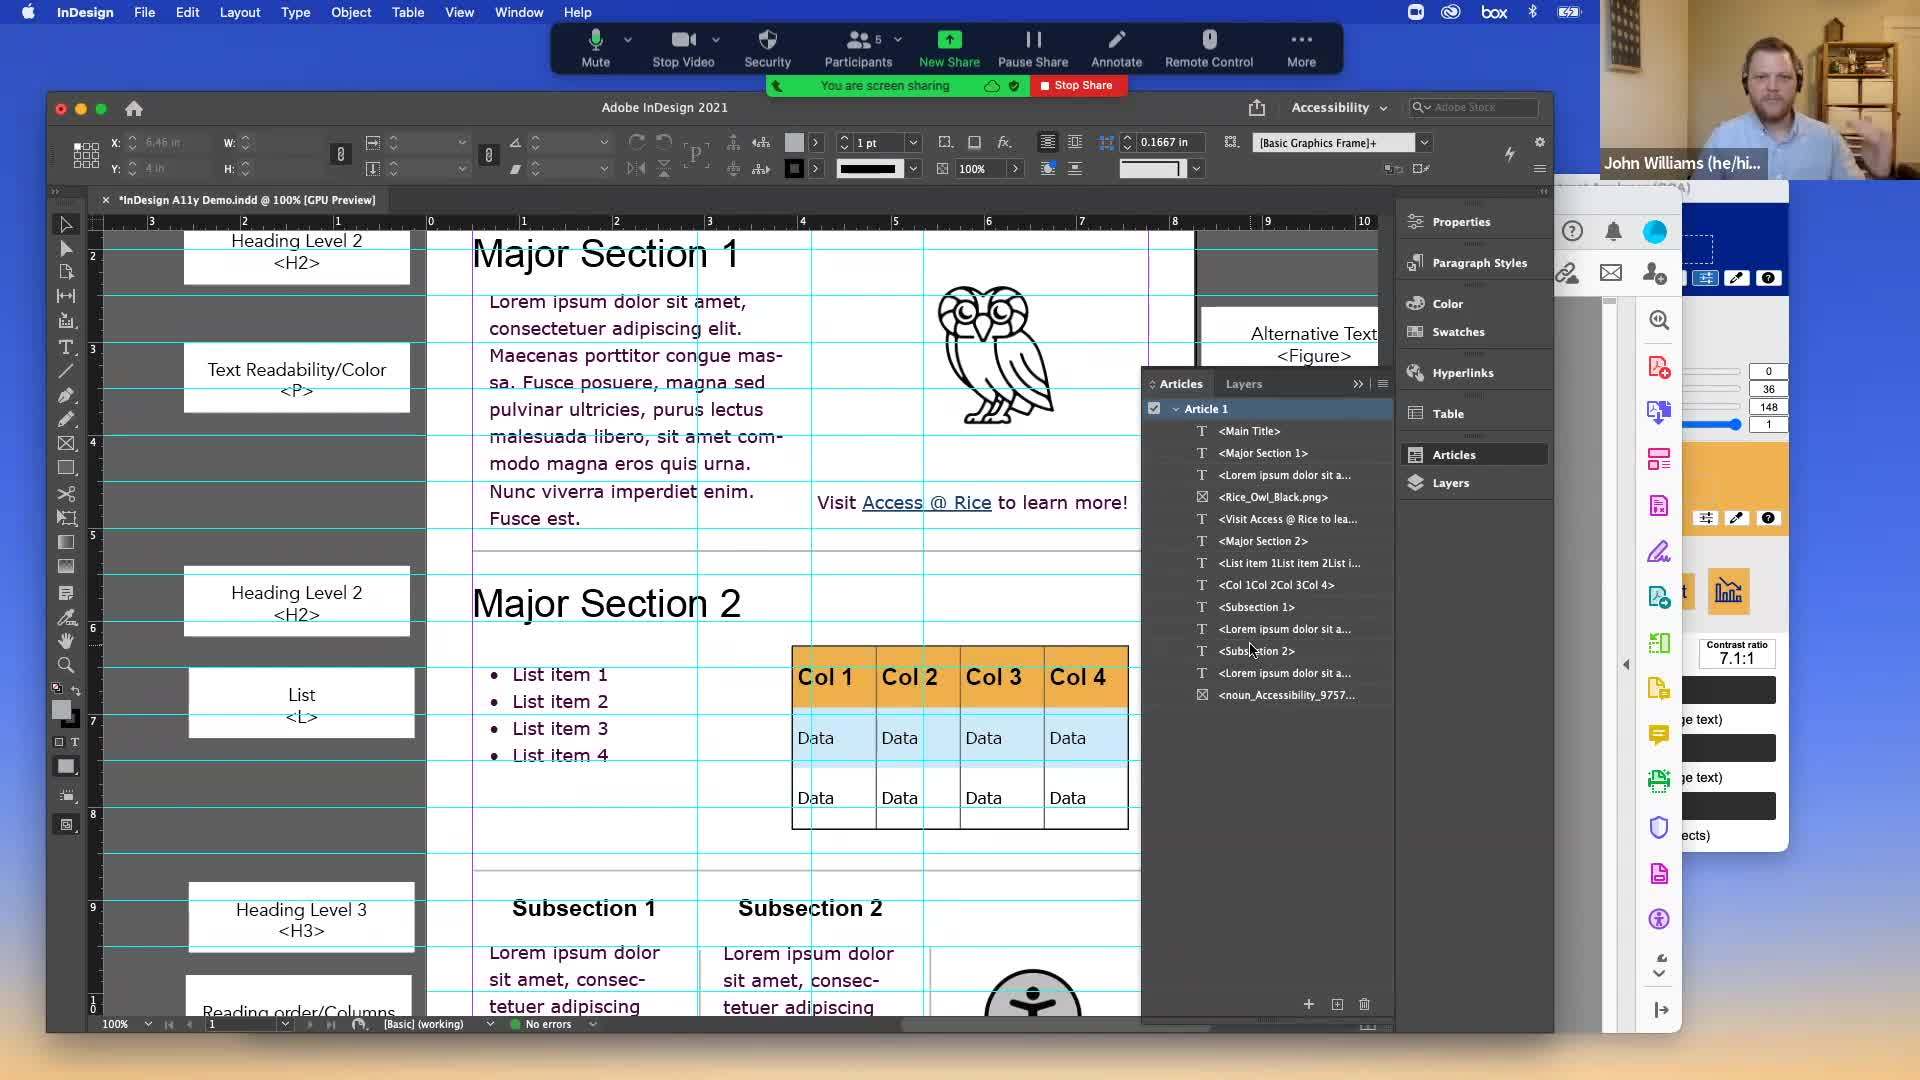The image size is (1920, 1080).
Task: Open the Basic Graphics Frame style dropdown
Action: pyautogui.click(x=1425, y=143)
